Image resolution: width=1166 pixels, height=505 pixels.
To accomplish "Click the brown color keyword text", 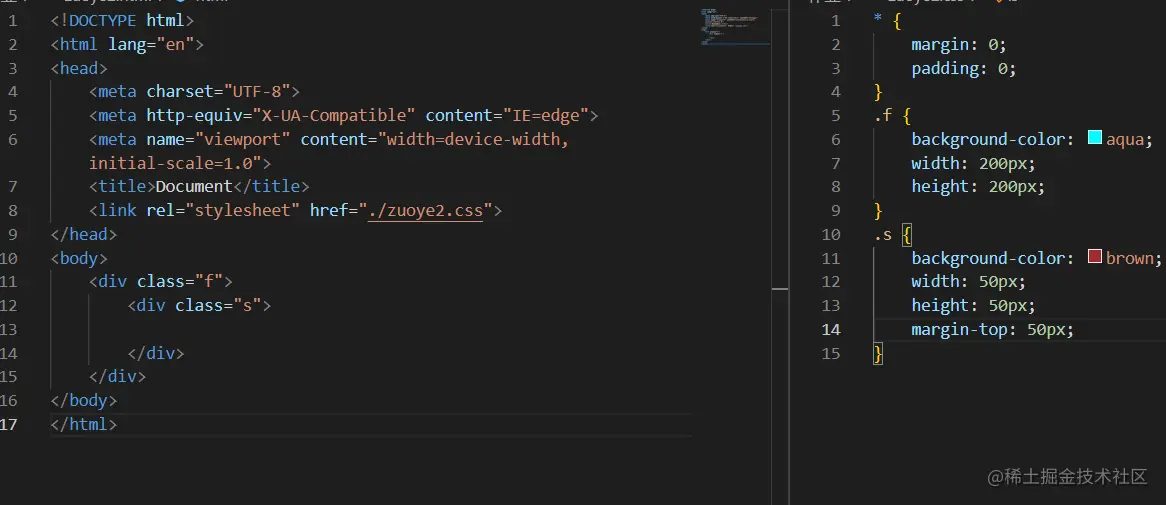I will tap(1130, 258).
